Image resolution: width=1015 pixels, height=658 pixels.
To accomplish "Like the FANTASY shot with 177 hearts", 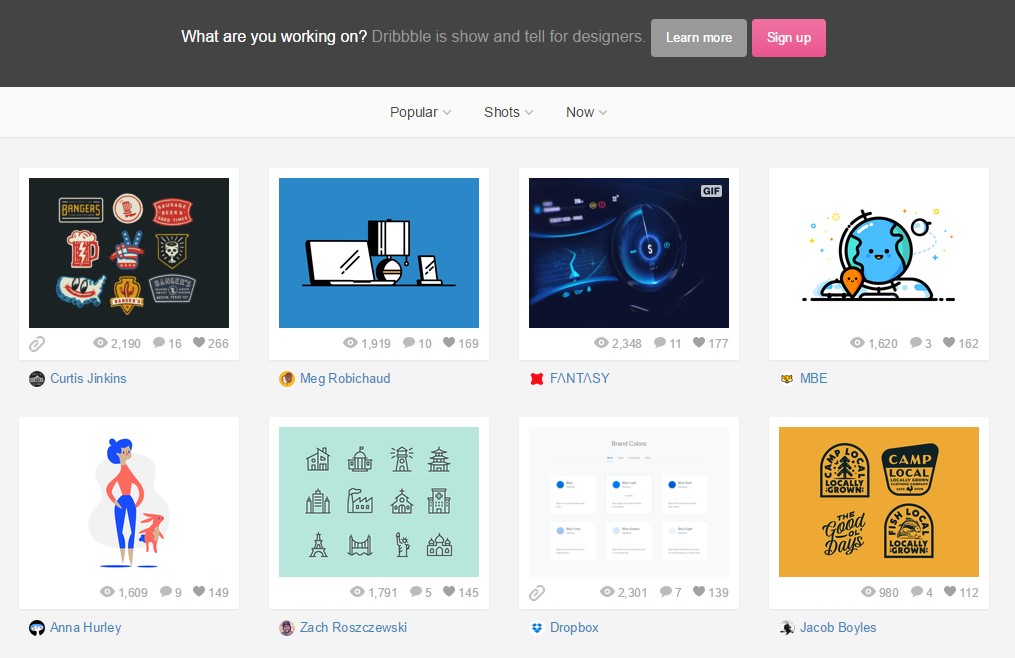I will click(699, 342).
